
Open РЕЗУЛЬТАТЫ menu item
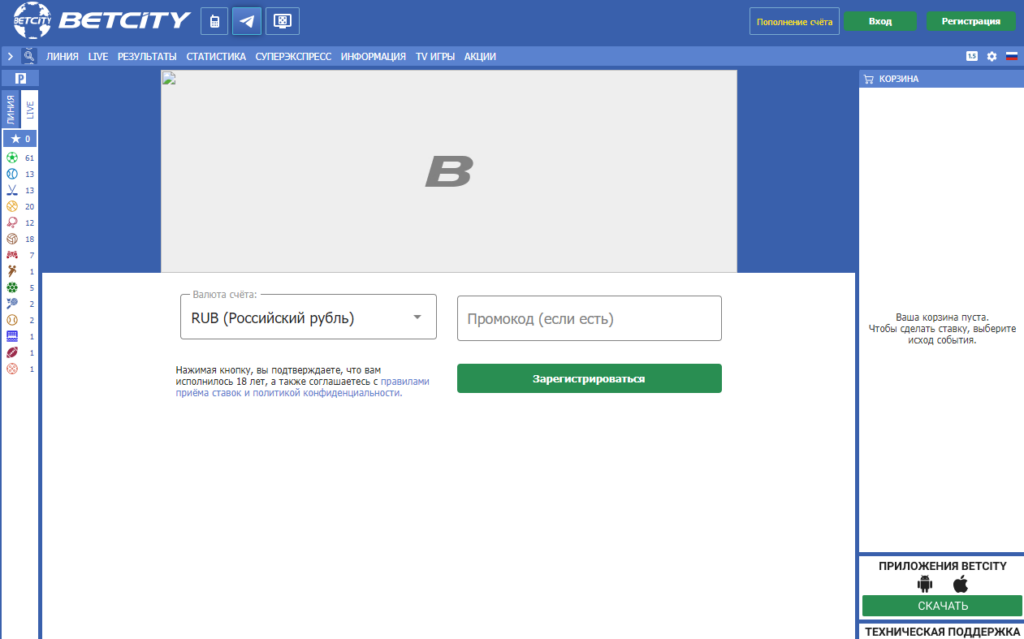coord(147,57)
